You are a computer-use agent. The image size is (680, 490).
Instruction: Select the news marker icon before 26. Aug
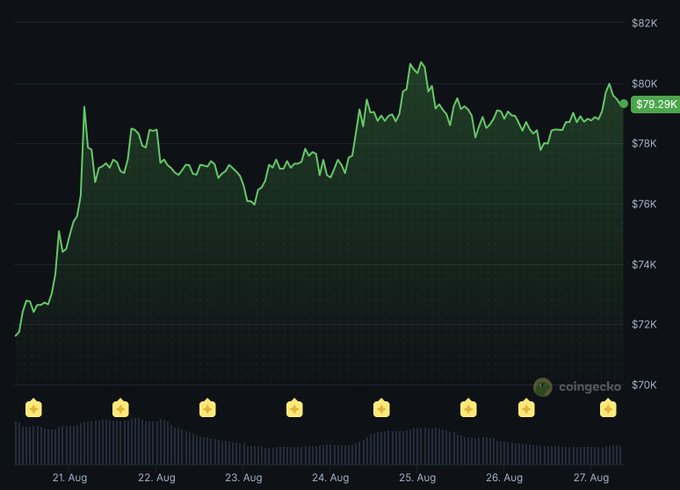coord(468,408)
